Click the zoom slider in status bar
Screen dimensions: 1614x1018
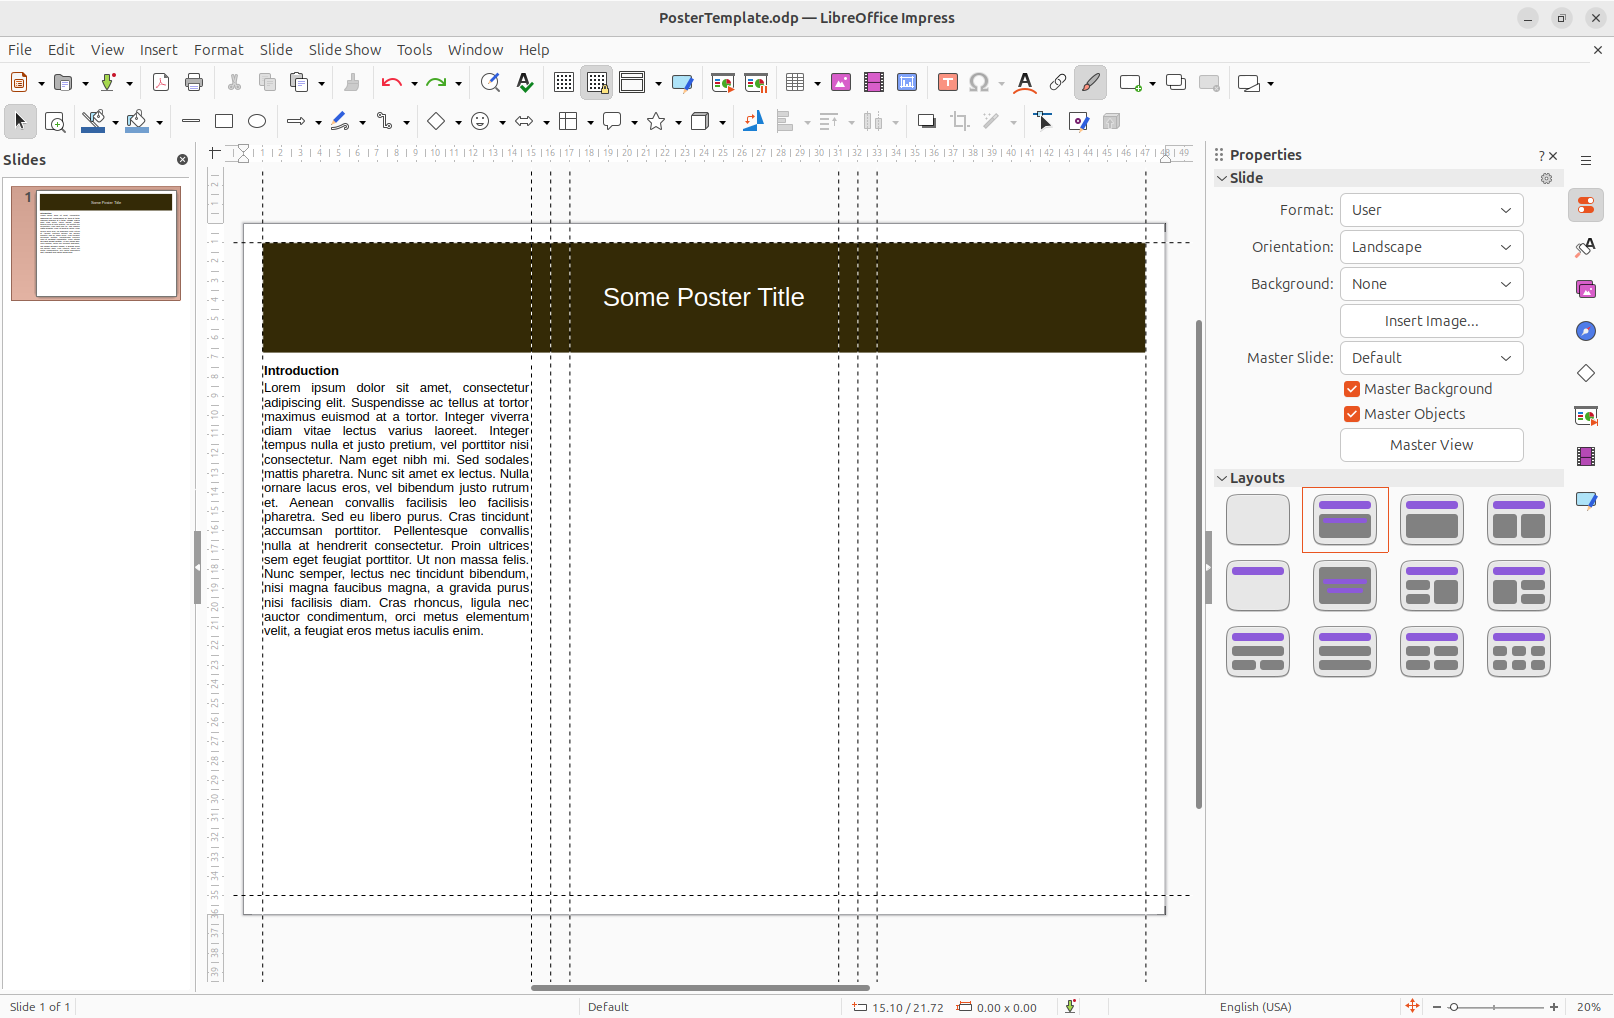tap(1495, 1007)
